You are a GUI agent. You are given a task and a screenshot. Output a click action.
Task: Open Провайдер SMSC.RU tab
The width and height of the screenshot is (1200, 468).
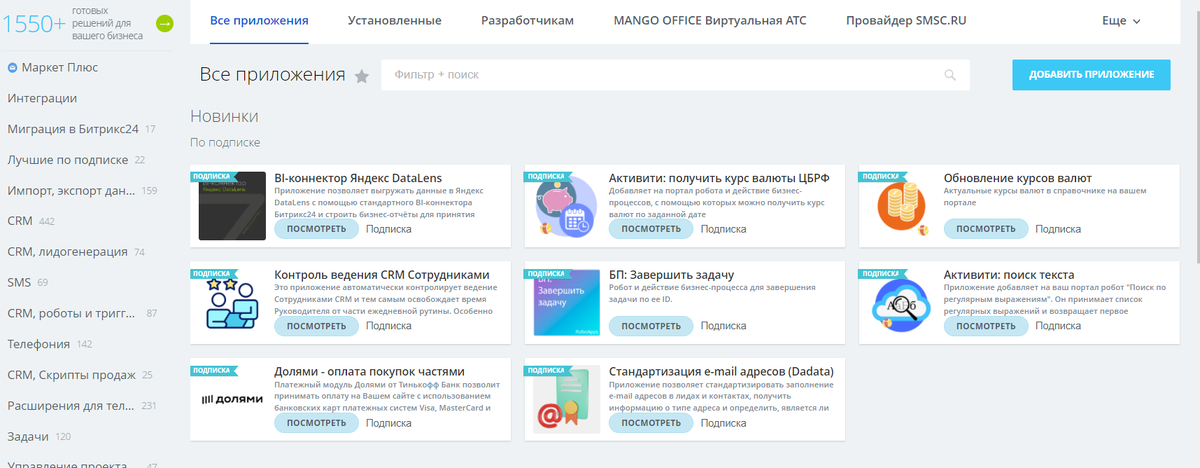(906, 21)
